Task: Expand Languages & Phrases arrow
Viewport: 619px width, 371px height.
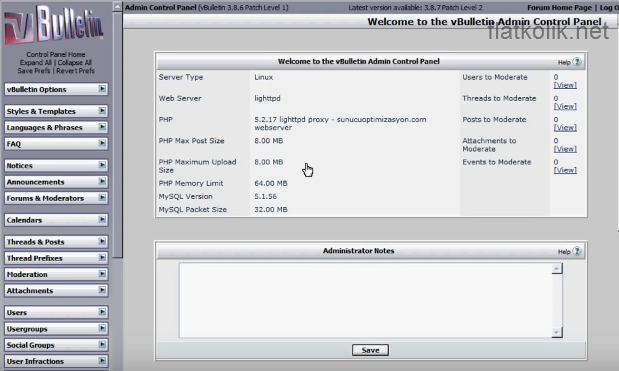Action: click(x=102, y=127)
